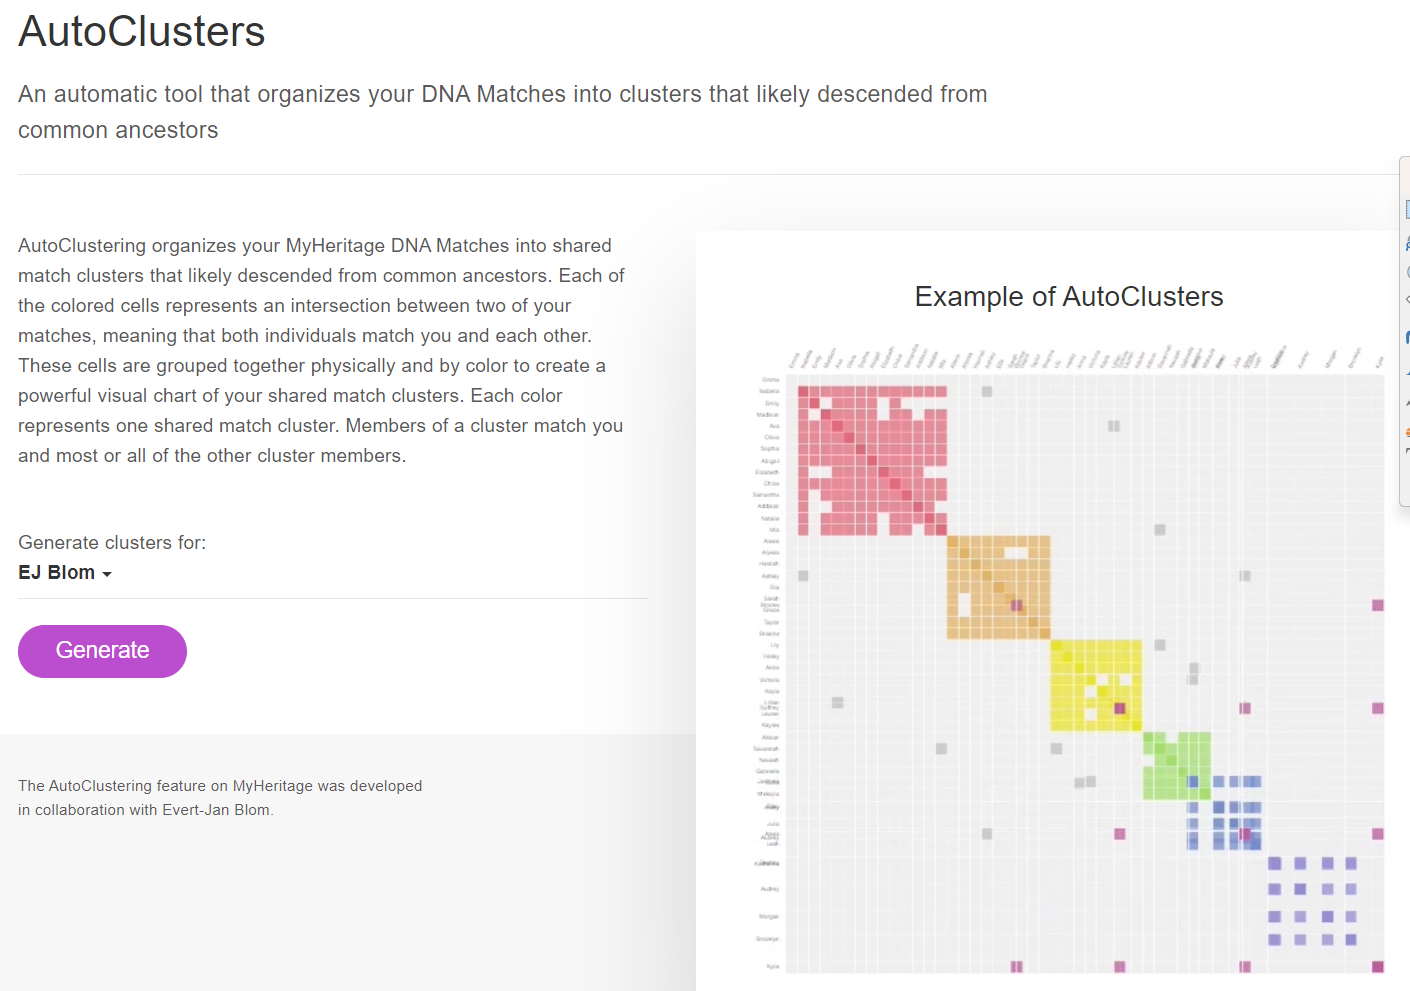Image resolution: width=1410 pixels, height=991 pixels.
Task: Click the AutoClustering description paragraph
Action: point(322,350)
